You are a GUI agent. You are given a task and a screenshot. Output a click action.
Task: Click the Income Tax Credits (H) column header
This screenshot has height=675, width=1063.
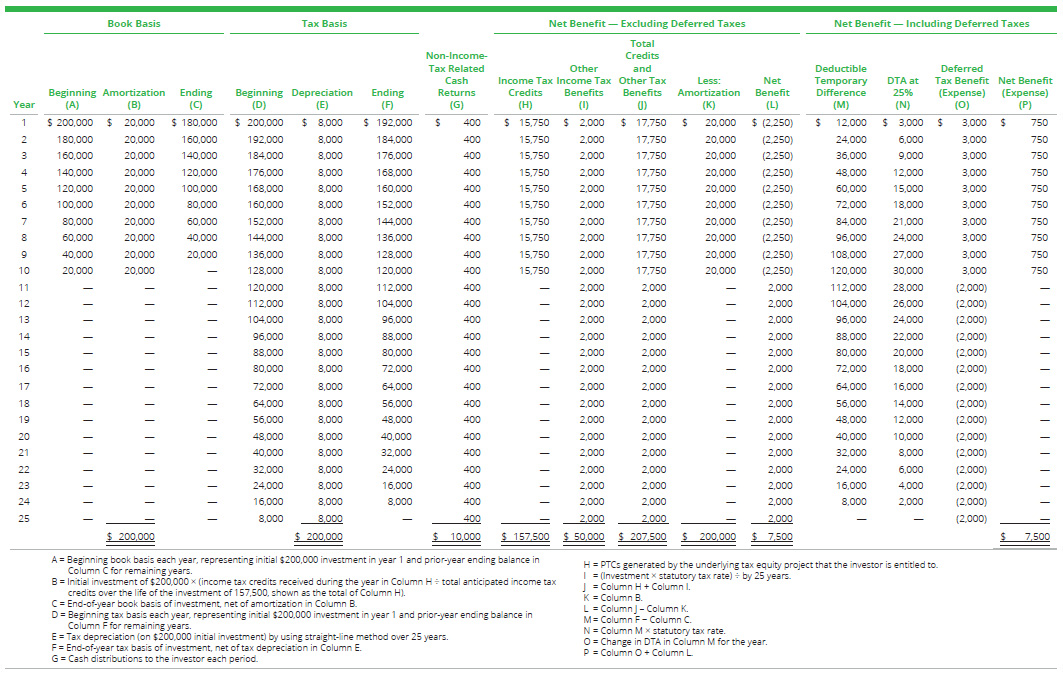pyautogui.click(x=526, y=92)
